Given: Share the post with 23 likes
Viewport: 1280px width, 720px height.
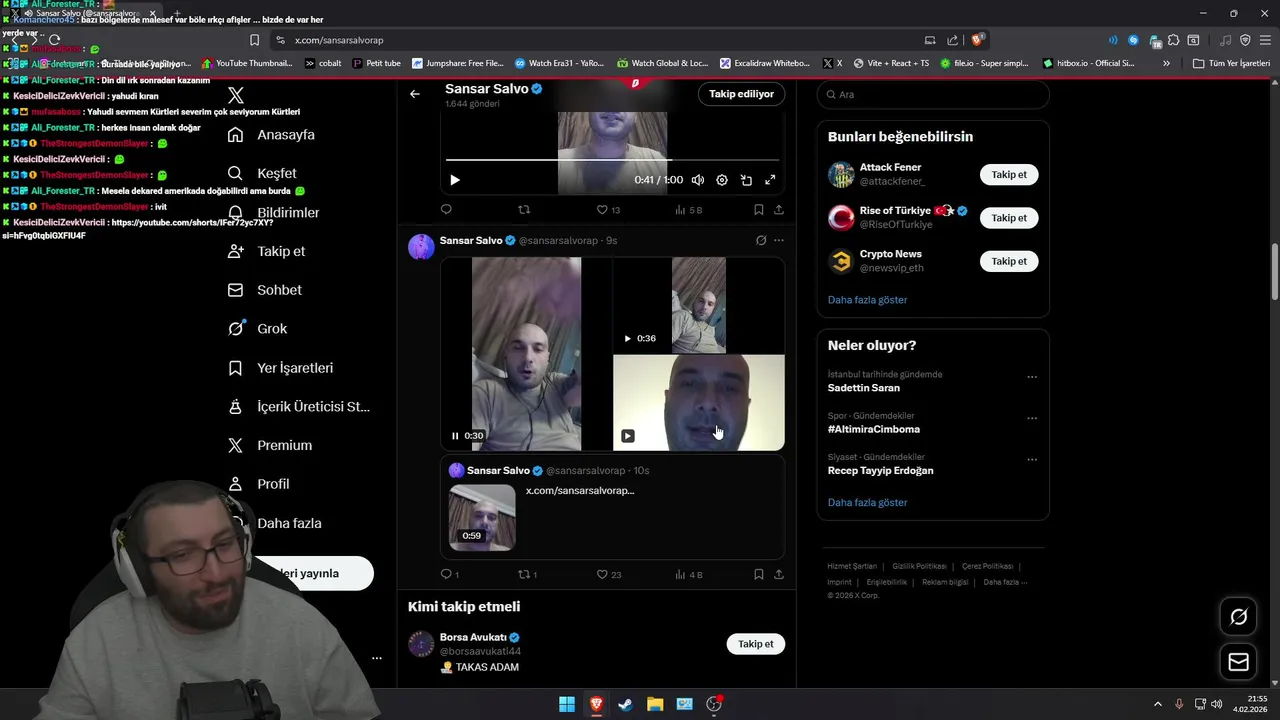Looking at the screenshot, I should [779, 574].
